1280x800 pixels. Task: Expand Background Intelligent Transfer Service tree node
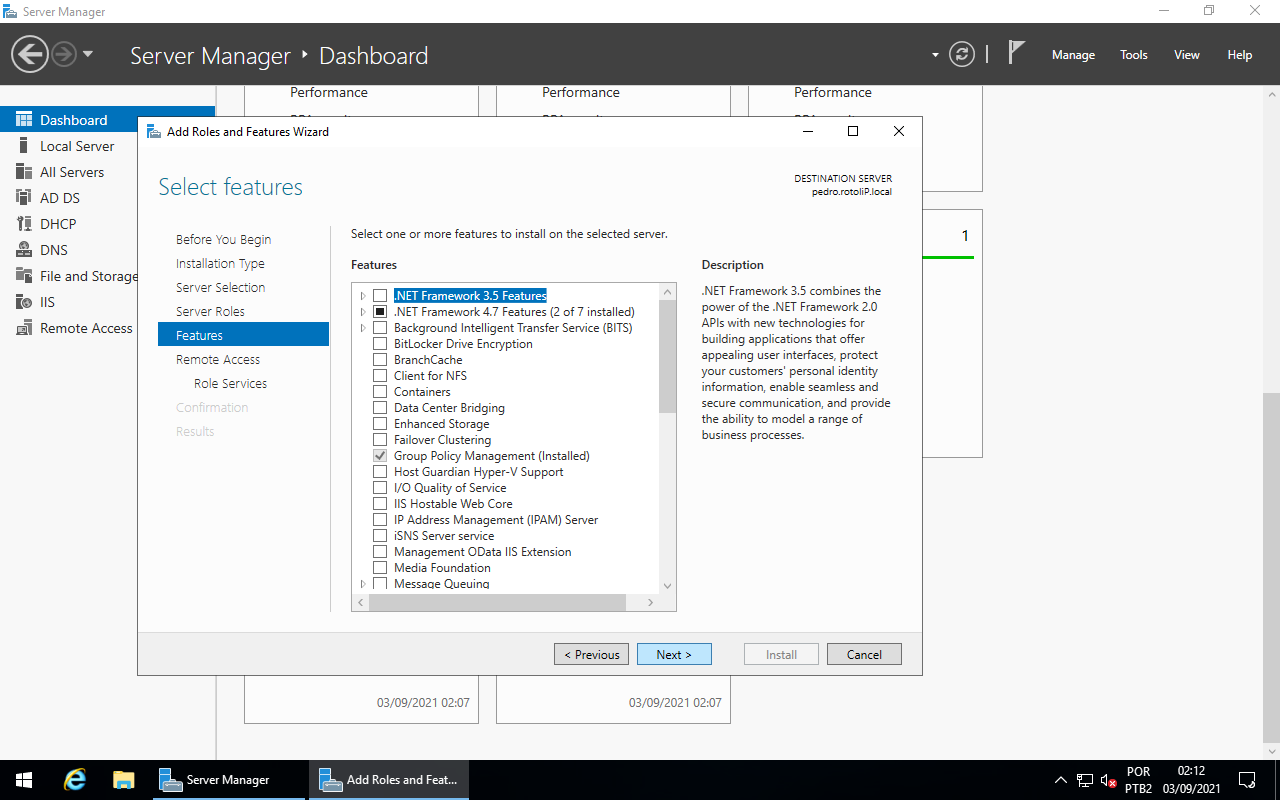pyautogui.click(x=363, y=328)
